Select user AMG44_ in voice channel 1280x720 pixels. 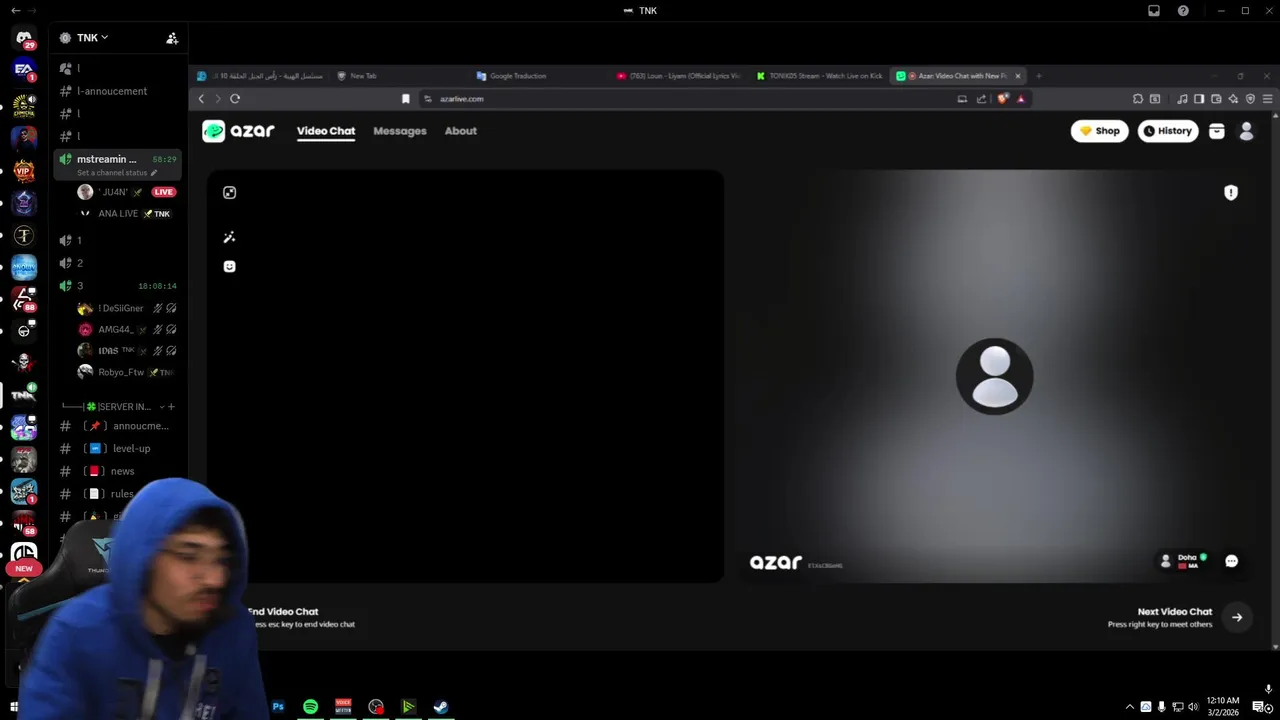click(127, 329)
